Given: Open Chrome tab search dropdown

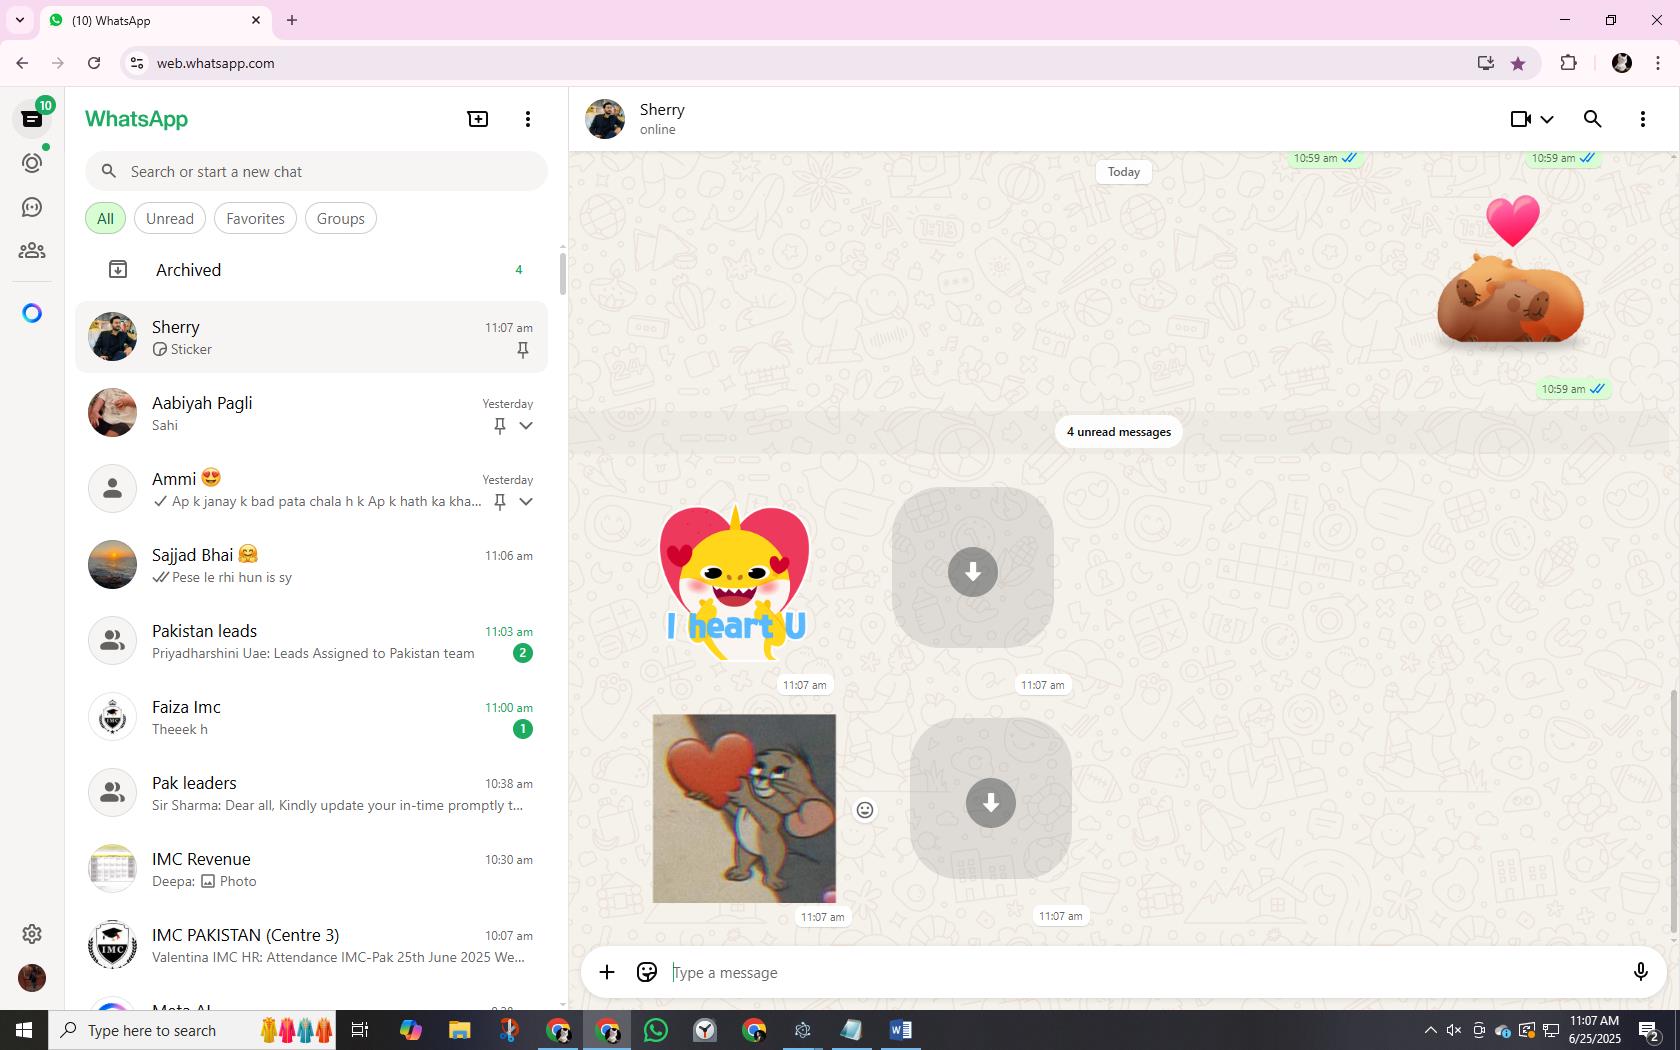Looking at the screenshot, I should [20, 20].
